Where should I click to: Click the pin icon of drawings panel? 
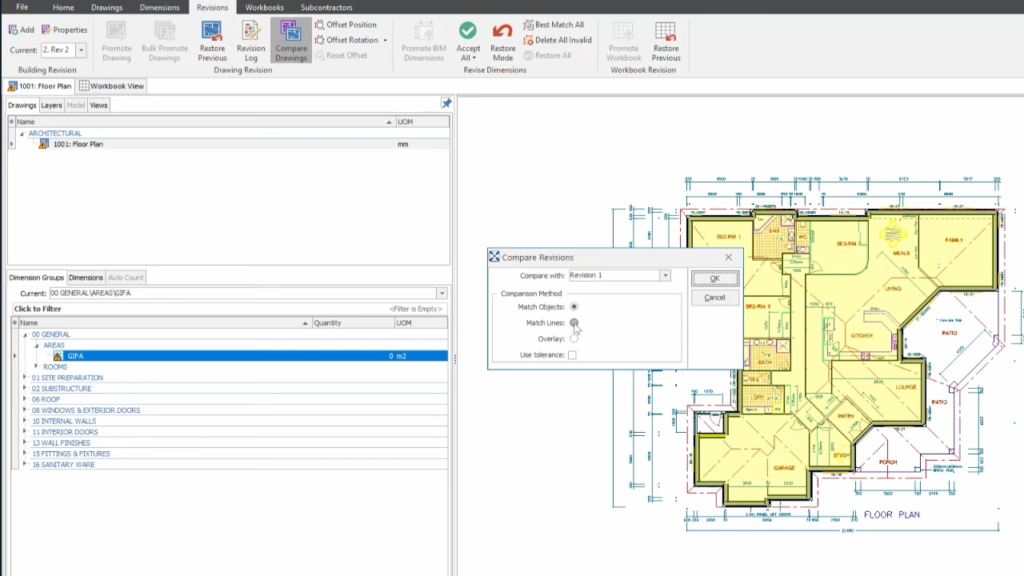click(x=446, y=103)
